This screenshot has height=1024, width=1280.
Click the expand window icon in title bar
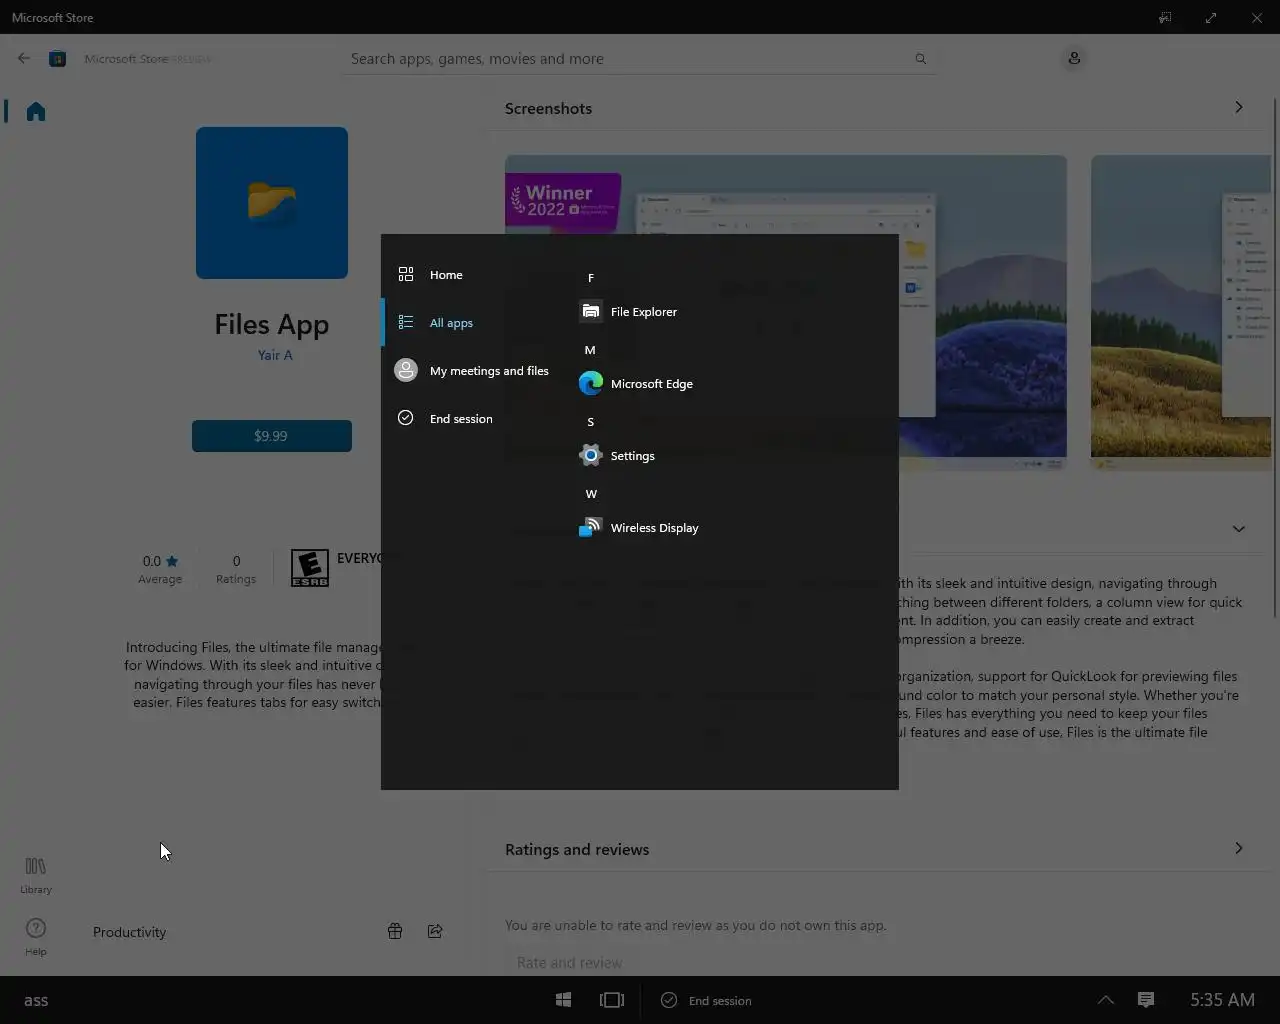click(1211, 17)
